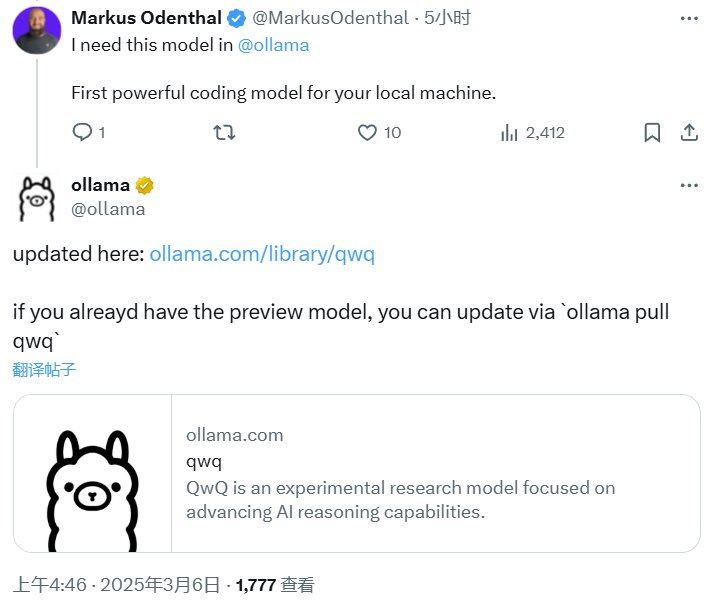Open Markus Odenthal's profile picture
Viewport: 714px width, 602px height.
(x=36, y=30)
